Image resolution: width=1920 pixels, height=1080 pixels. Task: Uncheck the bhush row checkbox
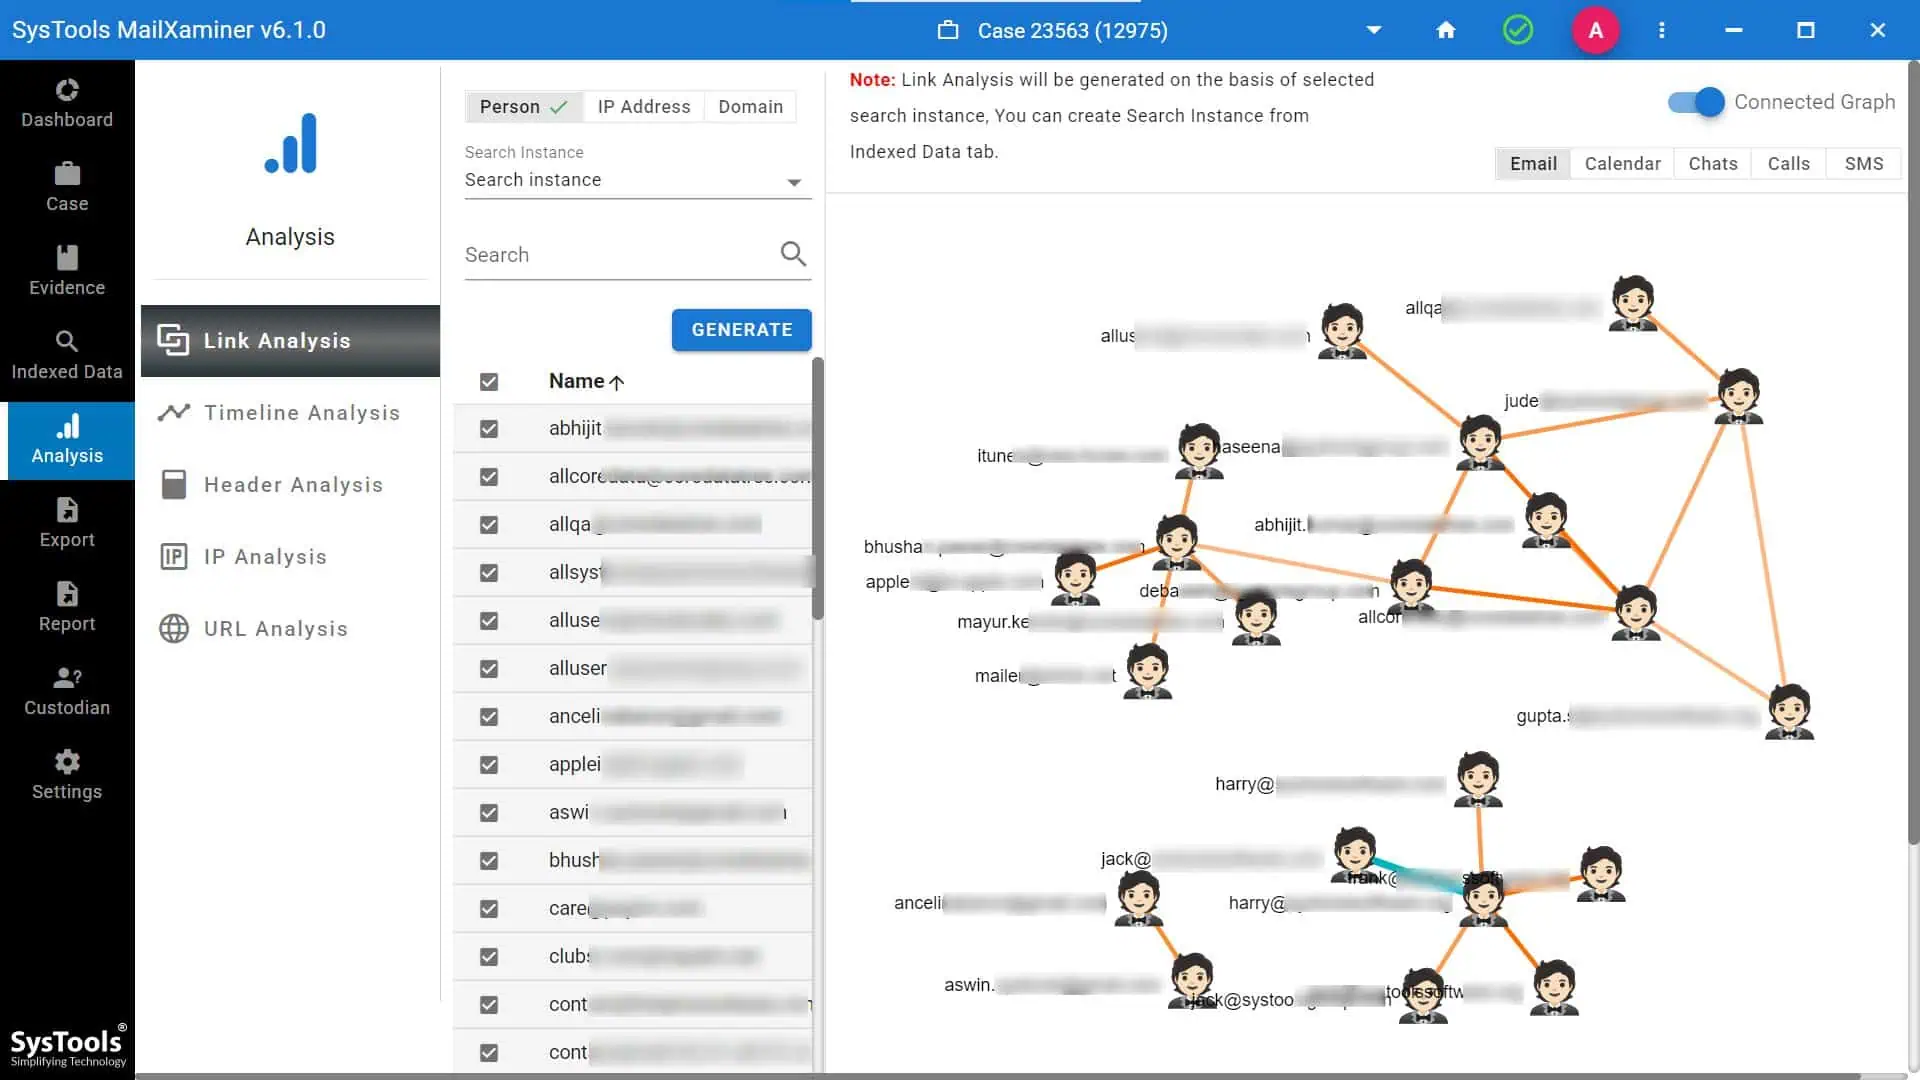489,861
